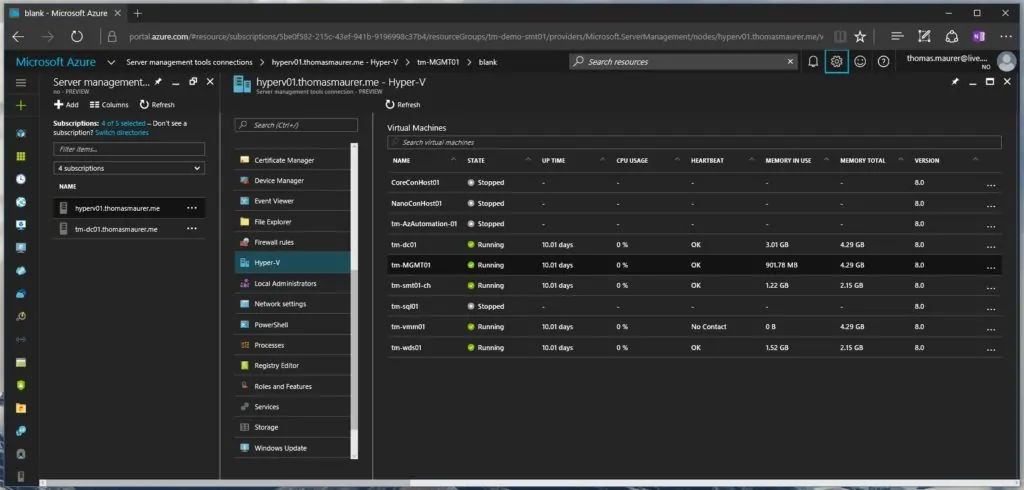Open the globe App Services sidebar icon
The height and width of the screenshot is (490, 1024).
tap(21, 202)
